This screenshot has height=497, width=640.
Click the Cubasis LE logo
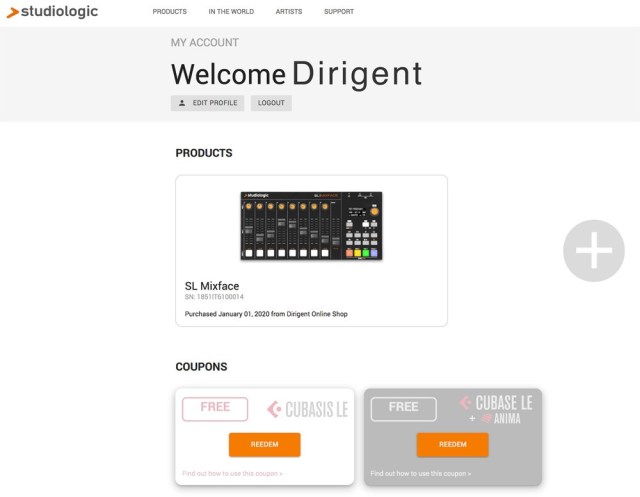(307, 409)
